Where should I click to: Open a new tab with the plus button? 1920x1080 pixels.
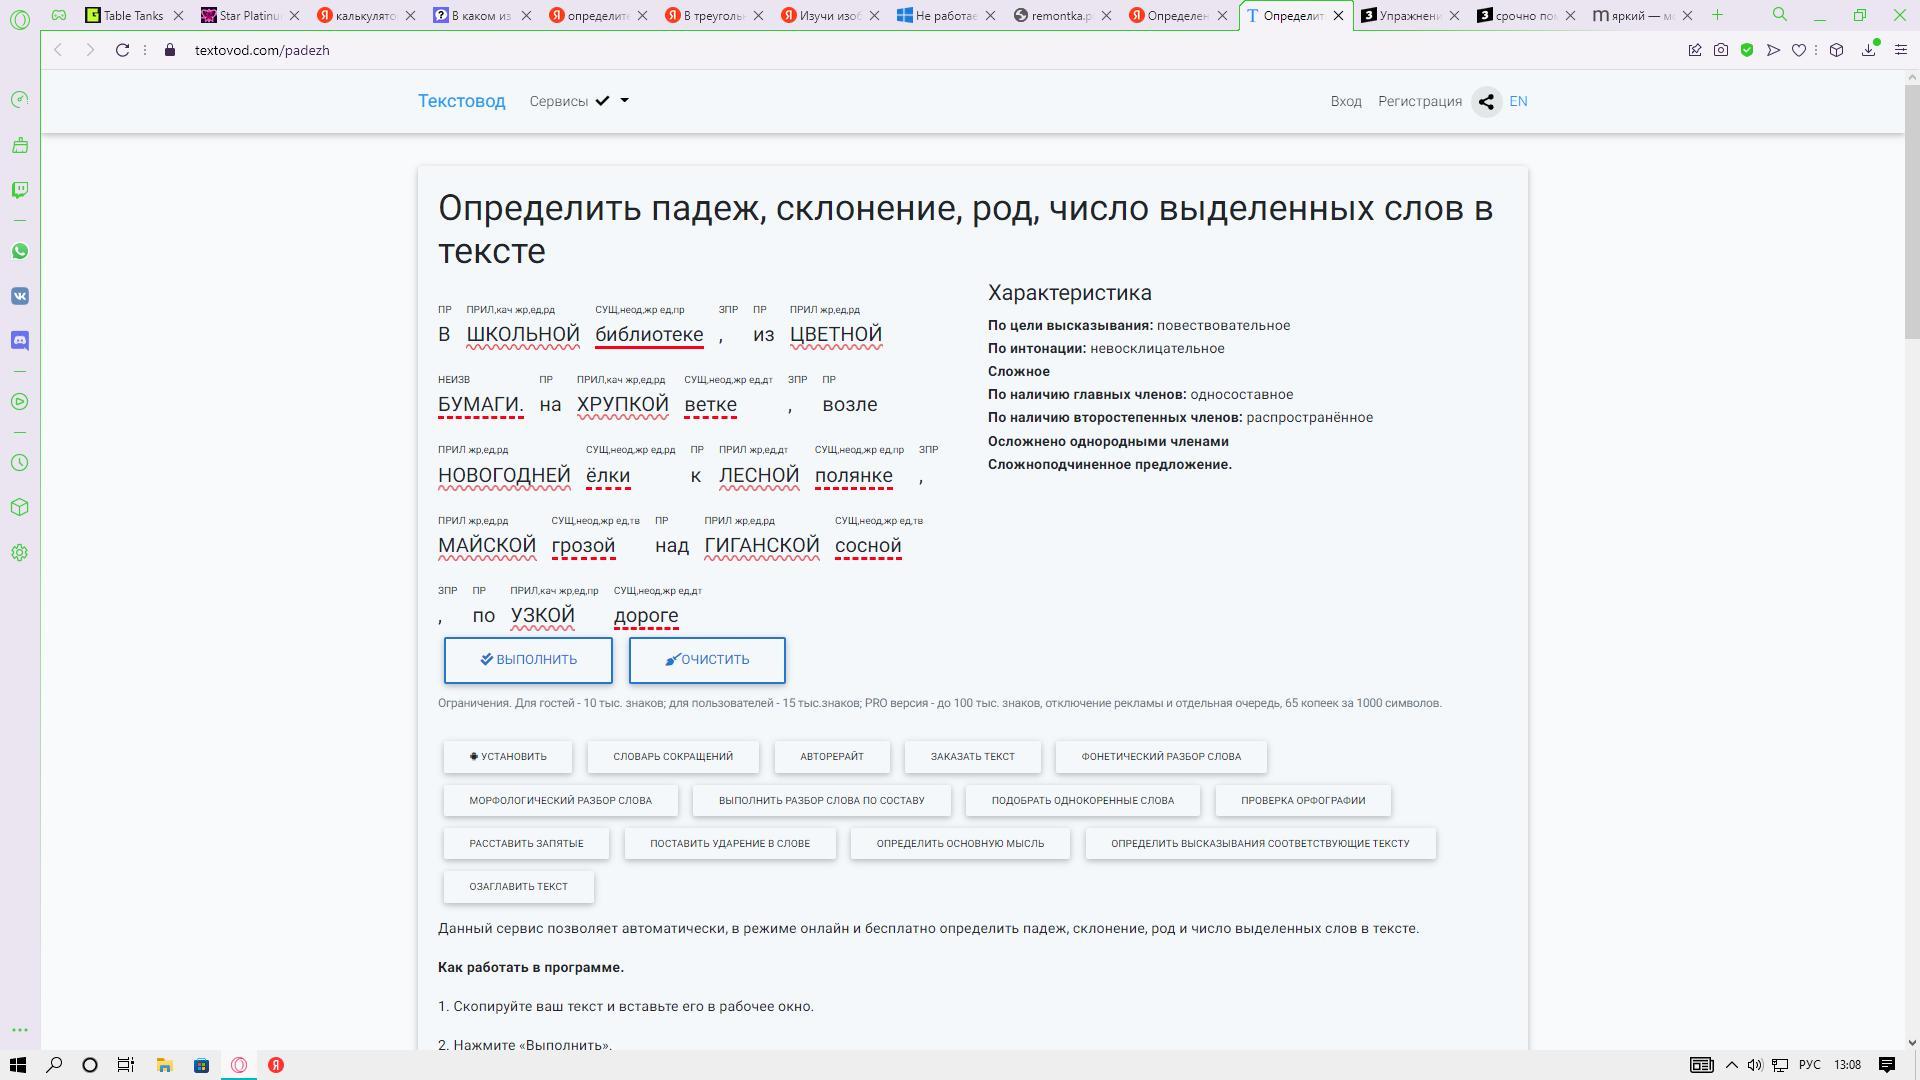1718,15
